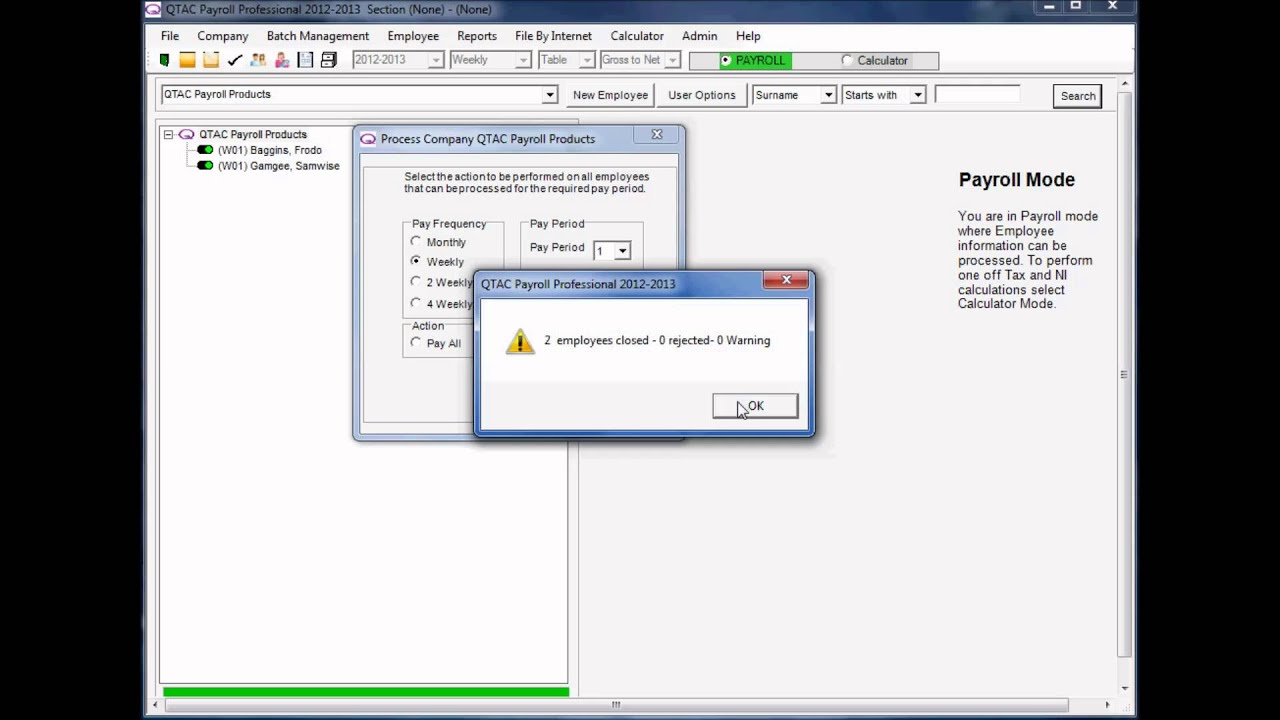Click the two-people employees toolbar icon
The width and height of the screenshot is (1280, 720).
[x=258, y=60]
